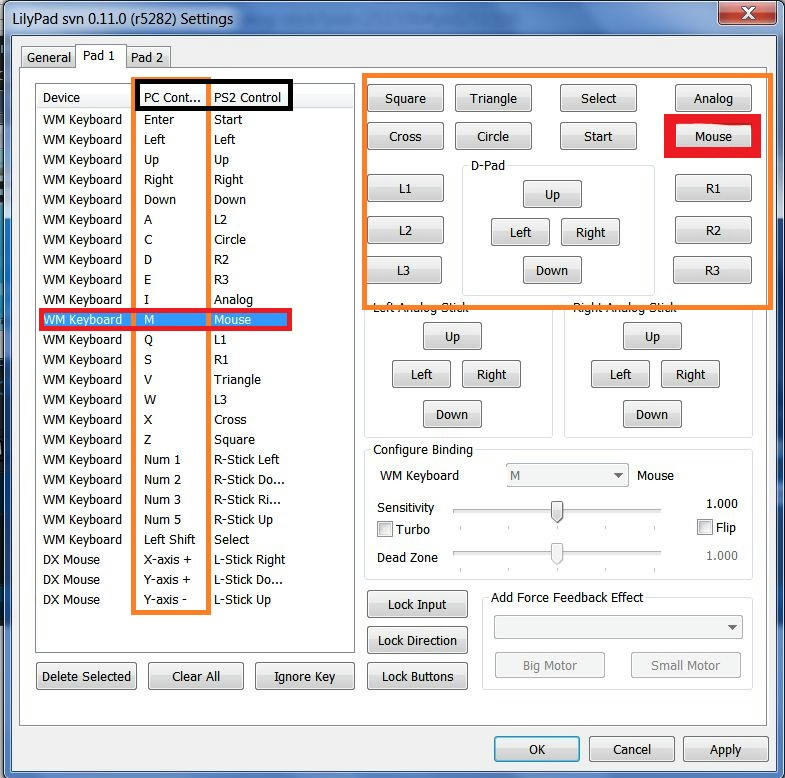Click D-Pad Down button
Image resolution: width=785 pixels, height=778 pixels.
[x=552, y=270]
